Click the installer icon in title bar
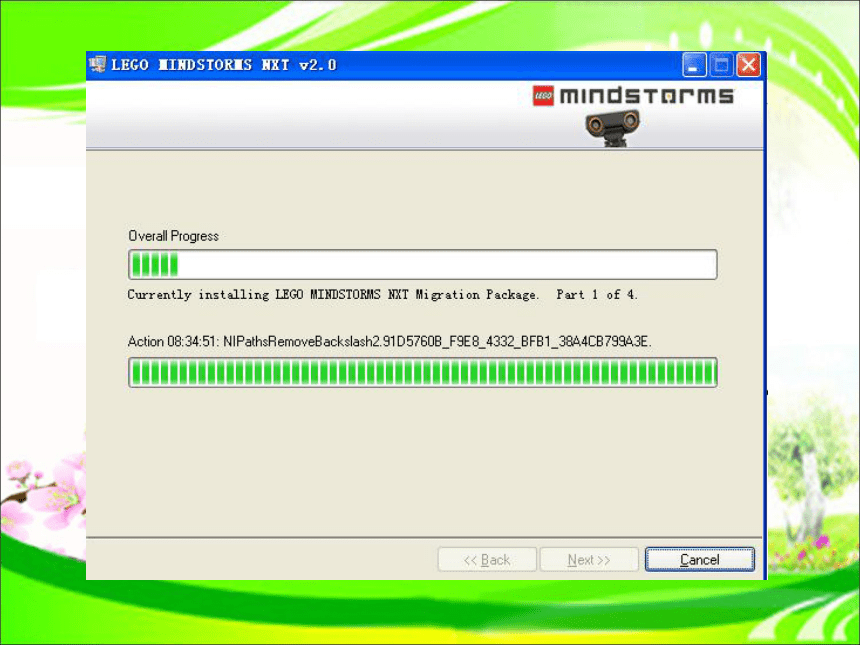This screenshot has width=860, height=645. pyautogui.click(x=97, y=65)
